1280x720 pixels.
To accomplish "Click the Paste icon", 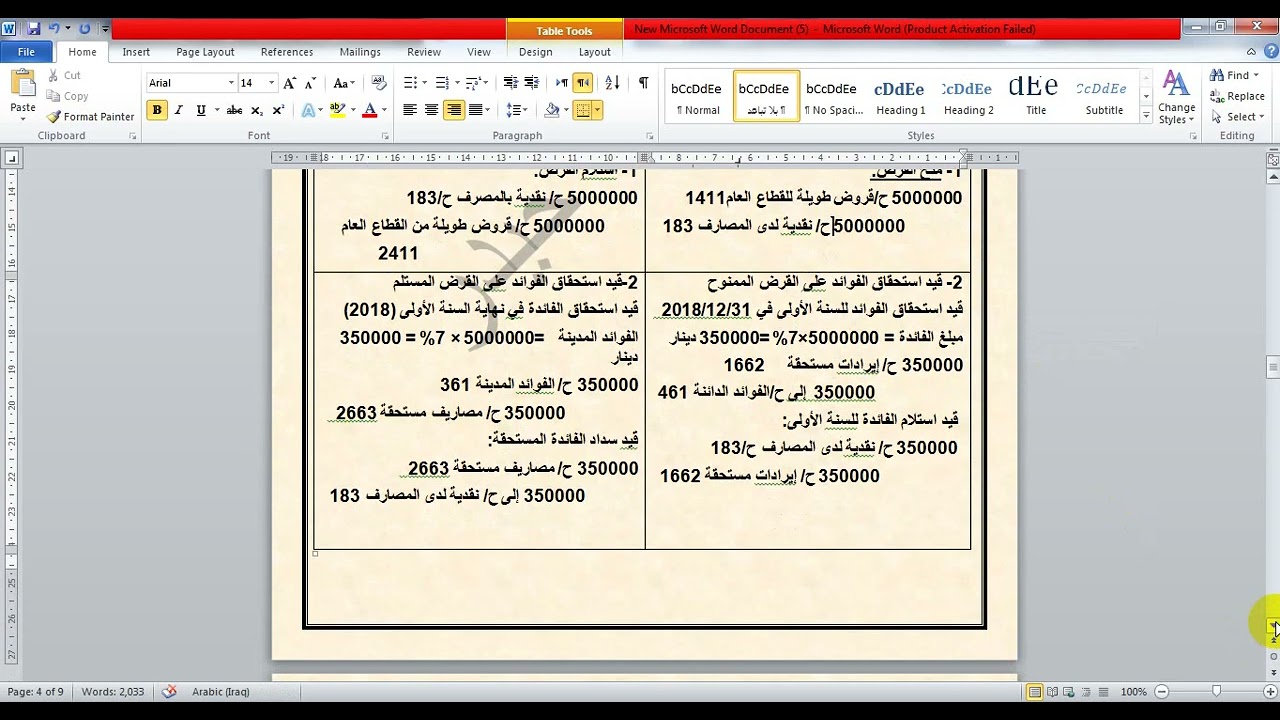I will [x=22, y=84].
